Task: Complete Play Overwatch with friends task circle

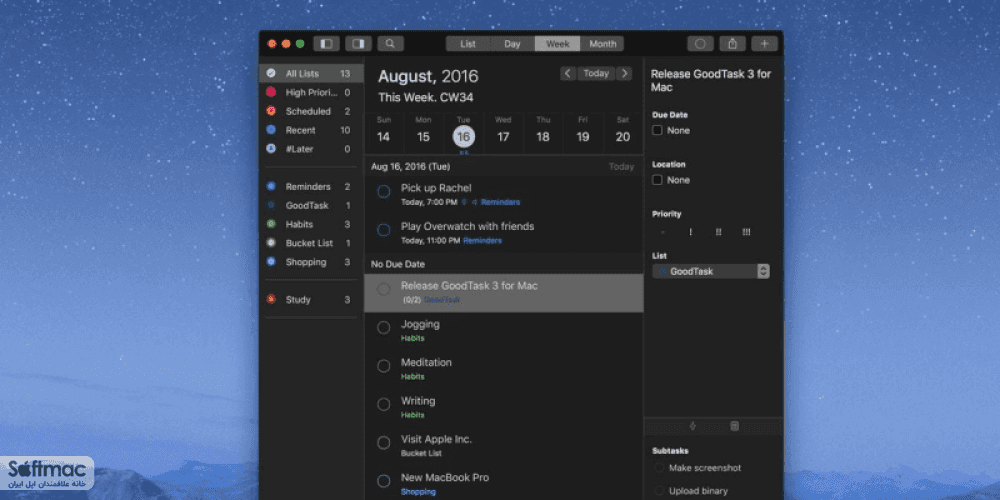Action: coord(383,230)
